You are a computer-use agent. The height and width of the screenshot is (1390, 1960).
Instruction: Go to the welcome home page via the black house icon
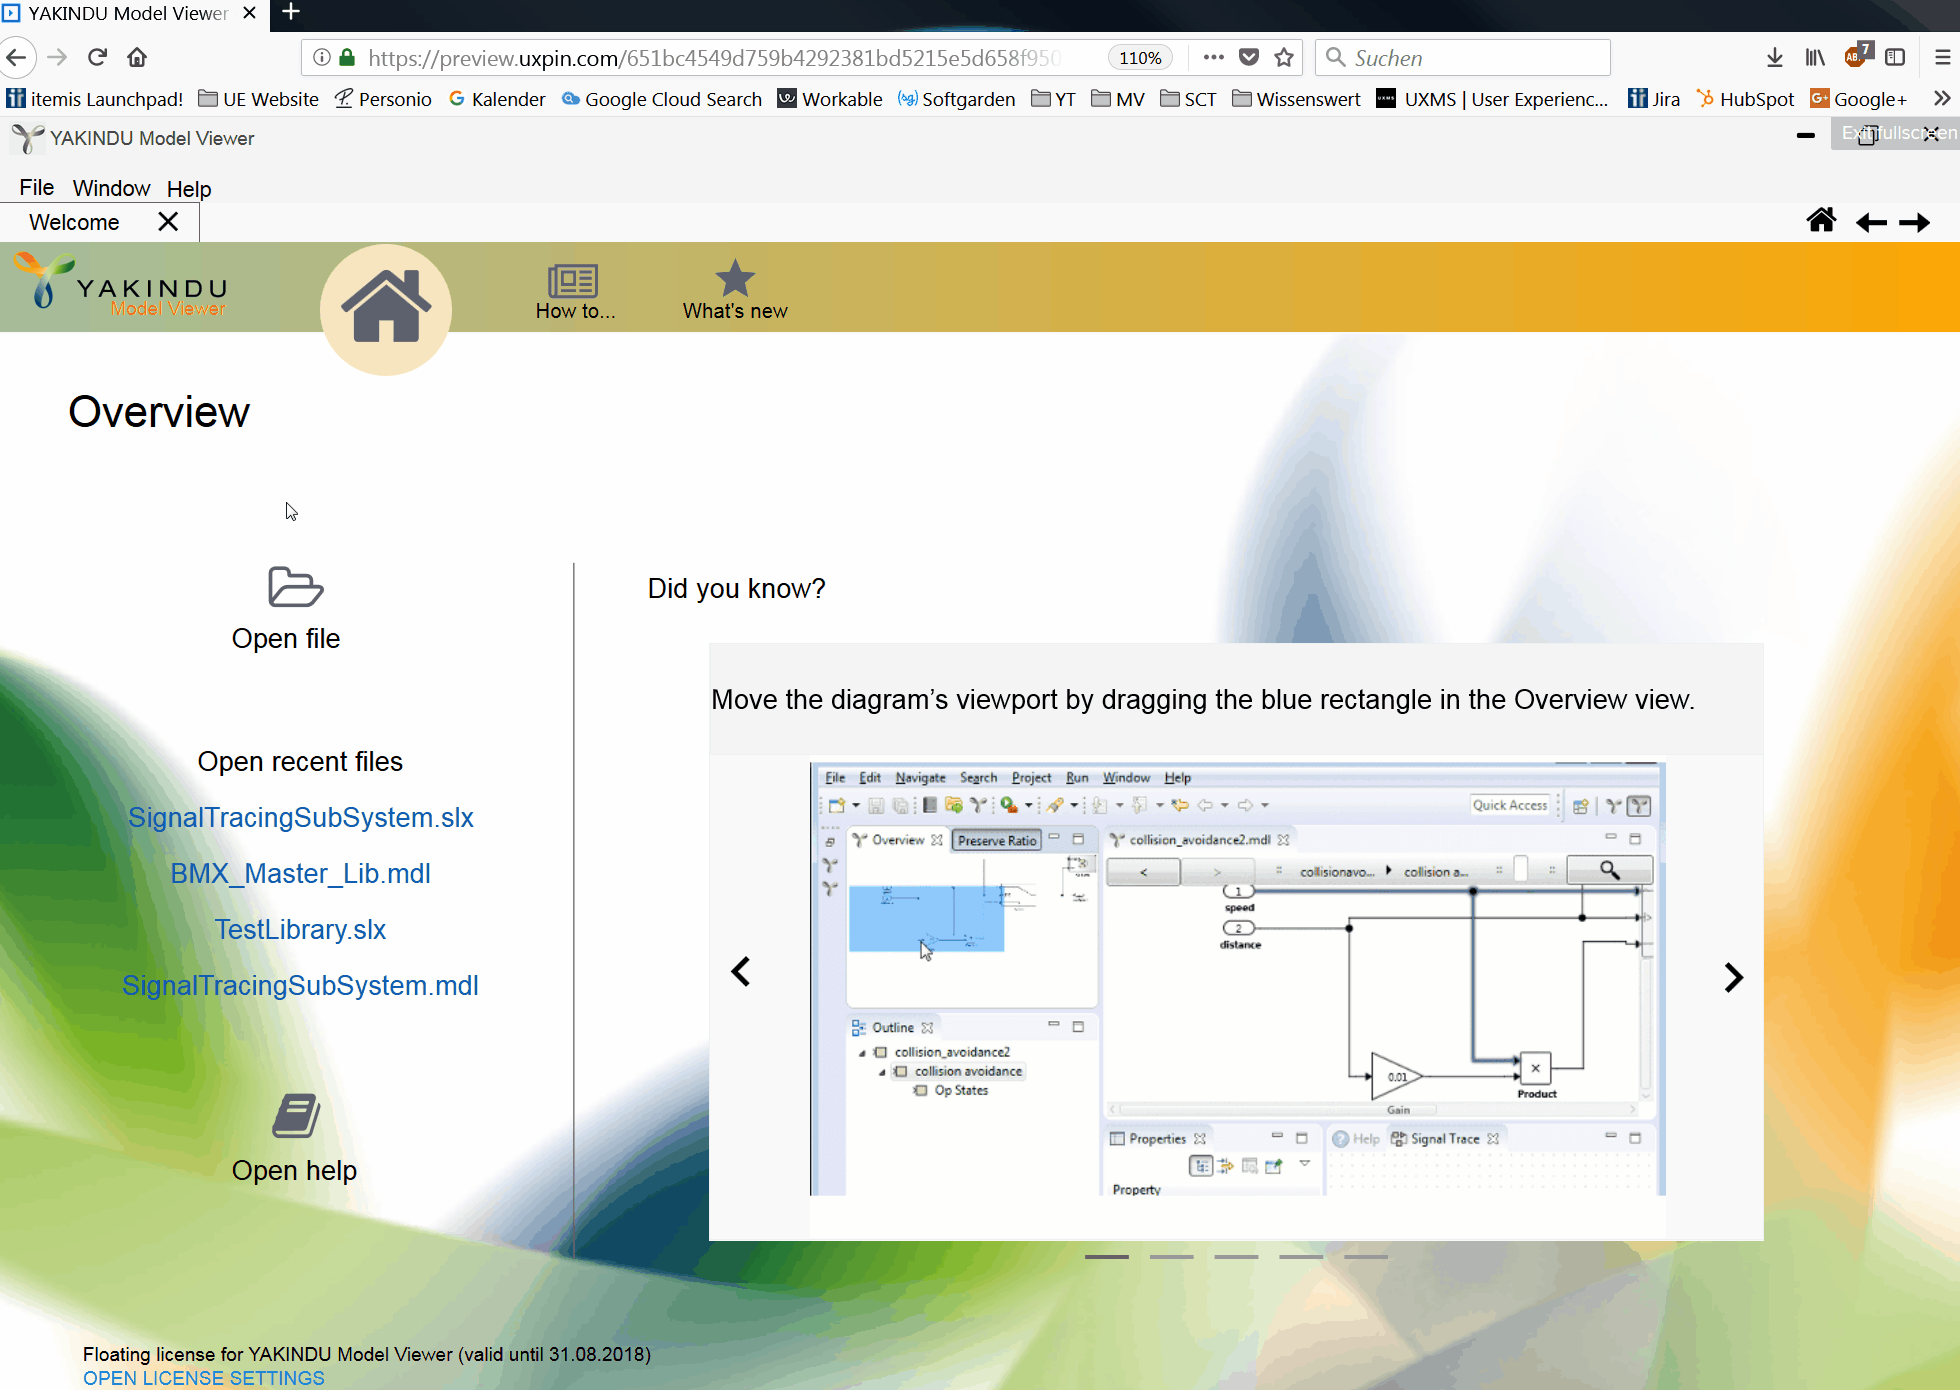tap(1821, 220)
